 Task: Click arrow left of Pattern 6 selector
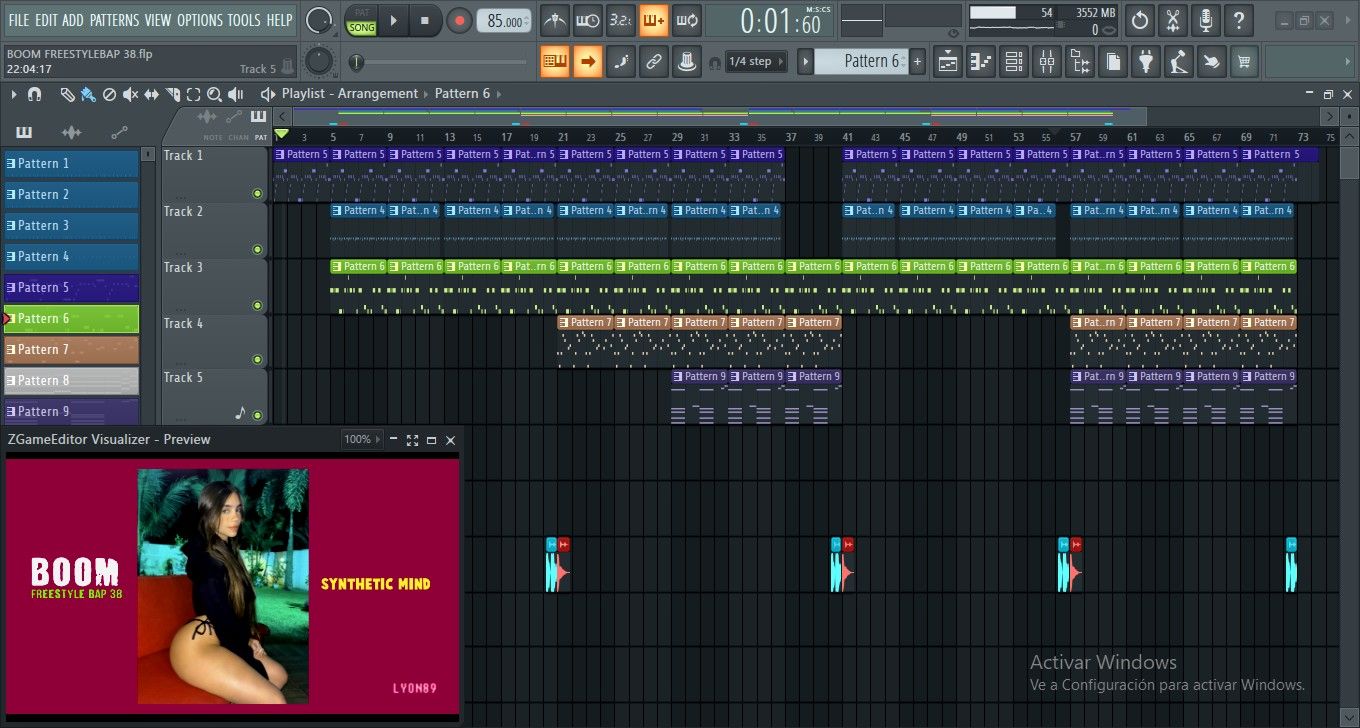tap(805, 61)
